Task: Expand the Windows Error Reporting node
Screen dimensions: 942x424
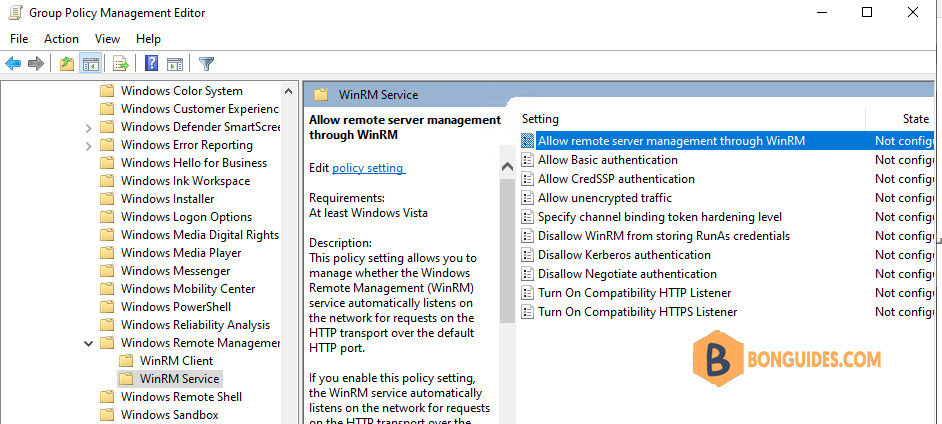Action: pos(88,145)
